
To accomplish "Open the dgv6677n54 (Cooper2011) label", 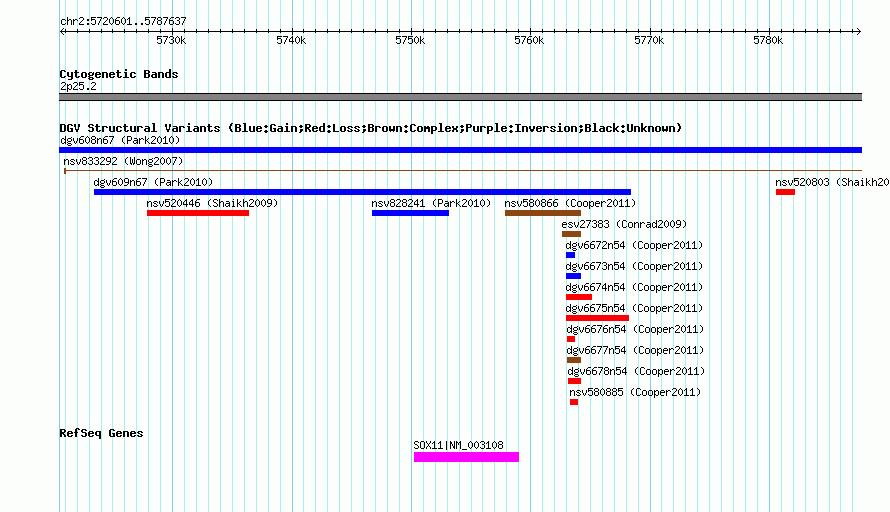I will point(635,350).
